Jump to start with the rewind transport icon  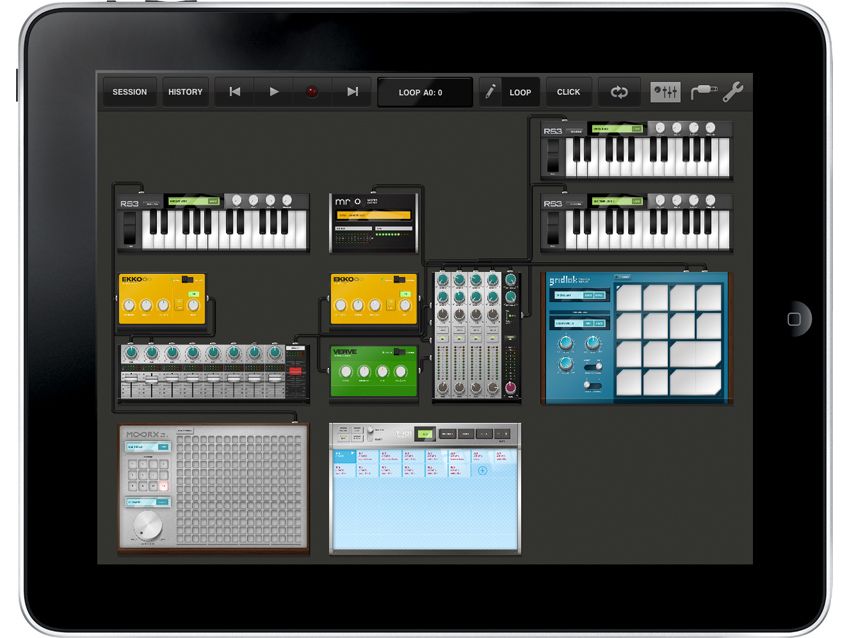(234, 91)
